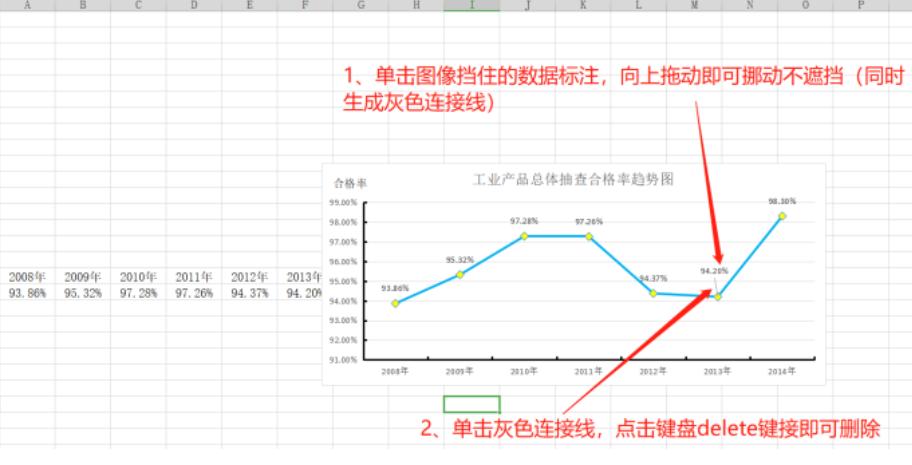Select column P header
Screen dimensions: 912x465
(861, 5)
